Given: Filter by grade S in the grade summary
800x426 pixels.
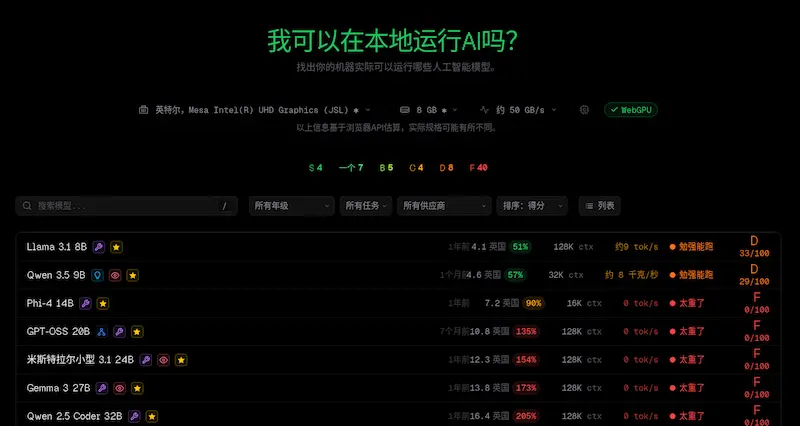Looking at the screenshot, I should pyautogui.click(x=316, y=168).
